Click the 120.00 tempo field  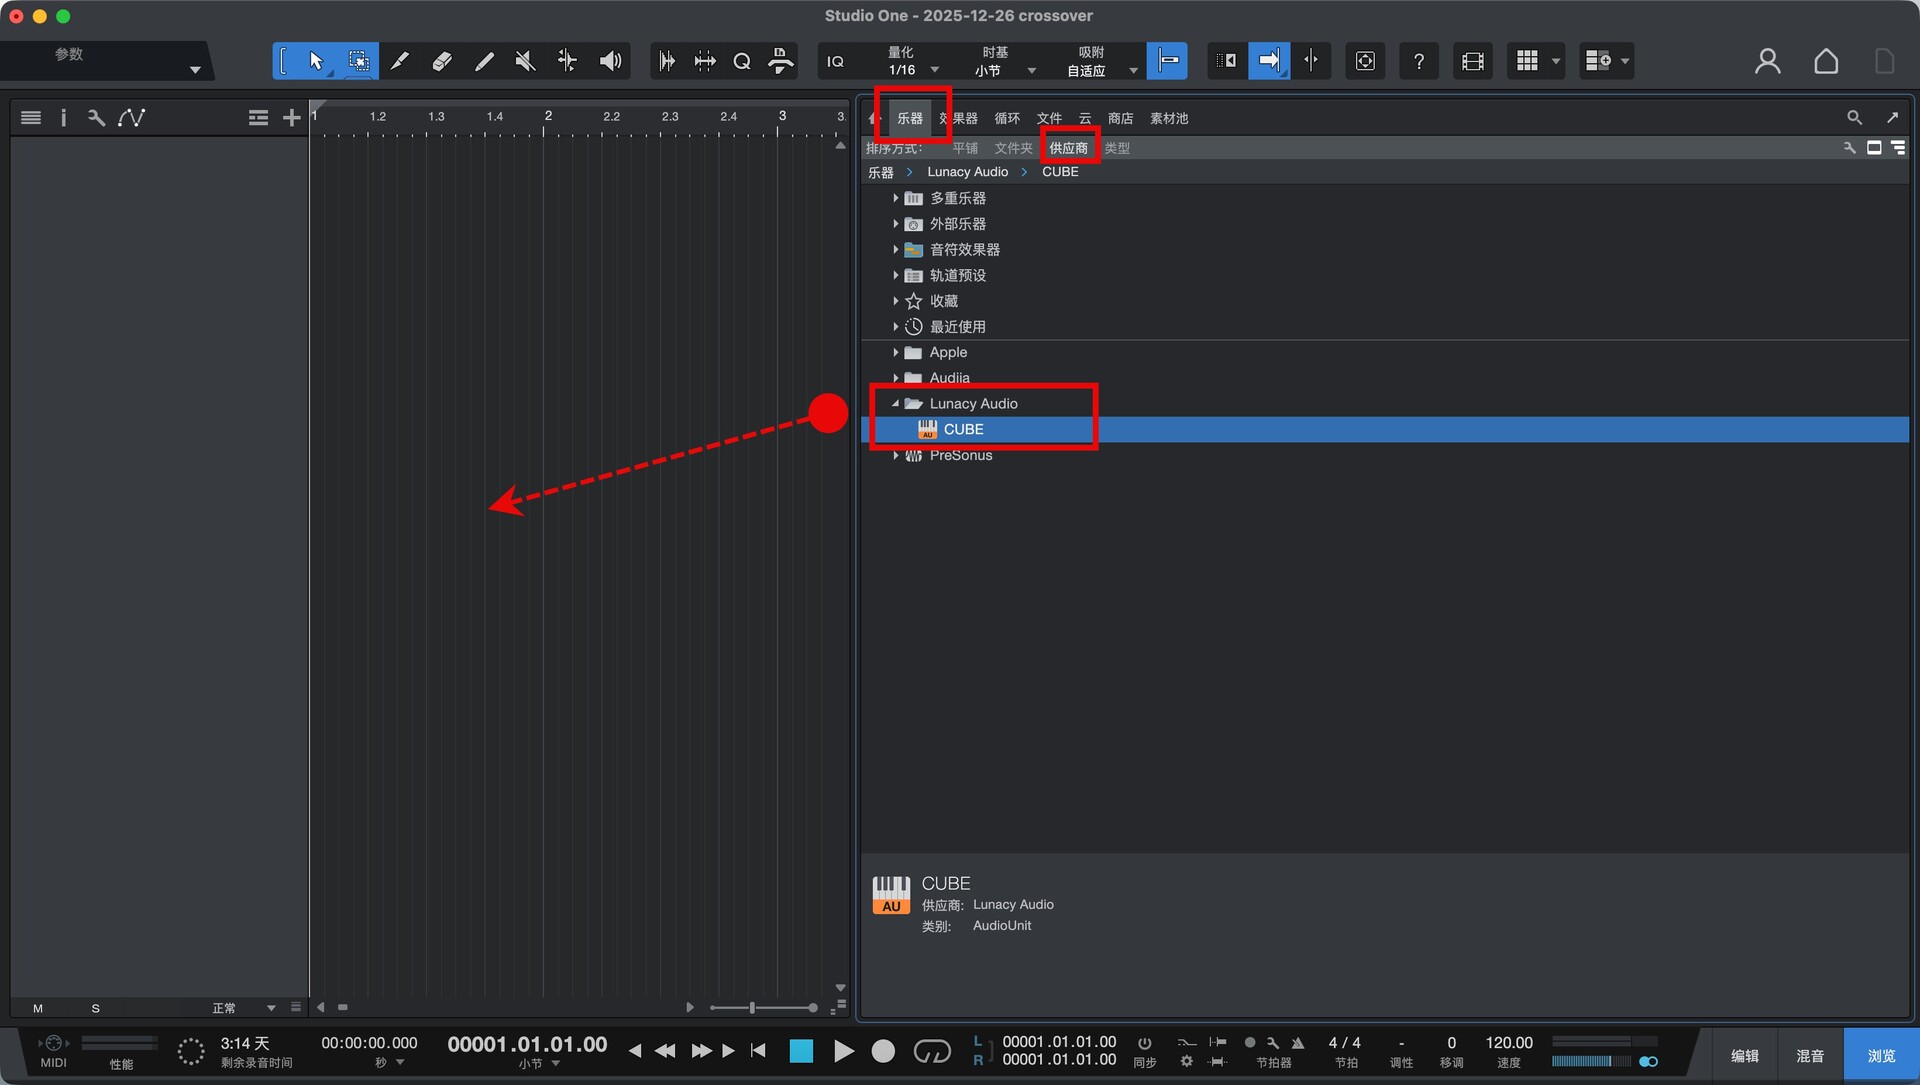pos(1508,1043)
